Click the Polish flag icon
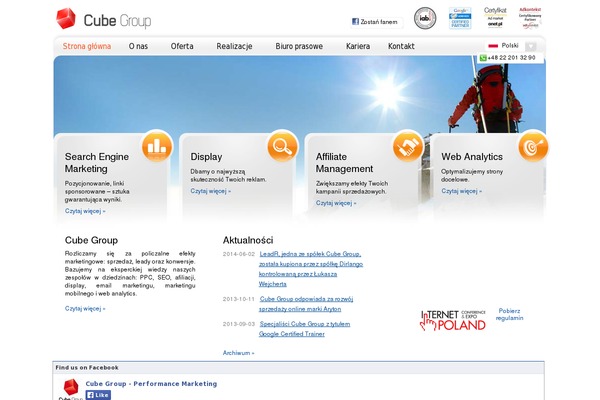 pos(493,46)
